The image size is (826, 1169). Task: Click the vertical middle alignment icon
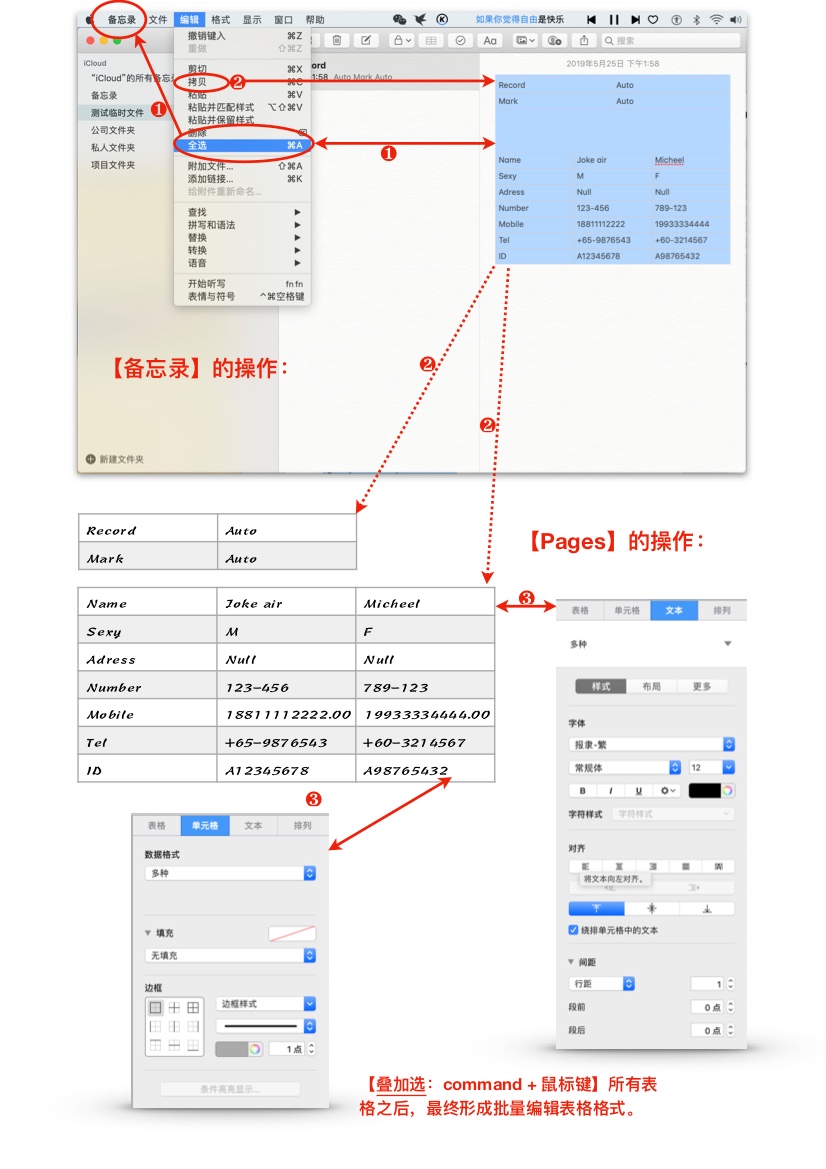pos(652,908)
